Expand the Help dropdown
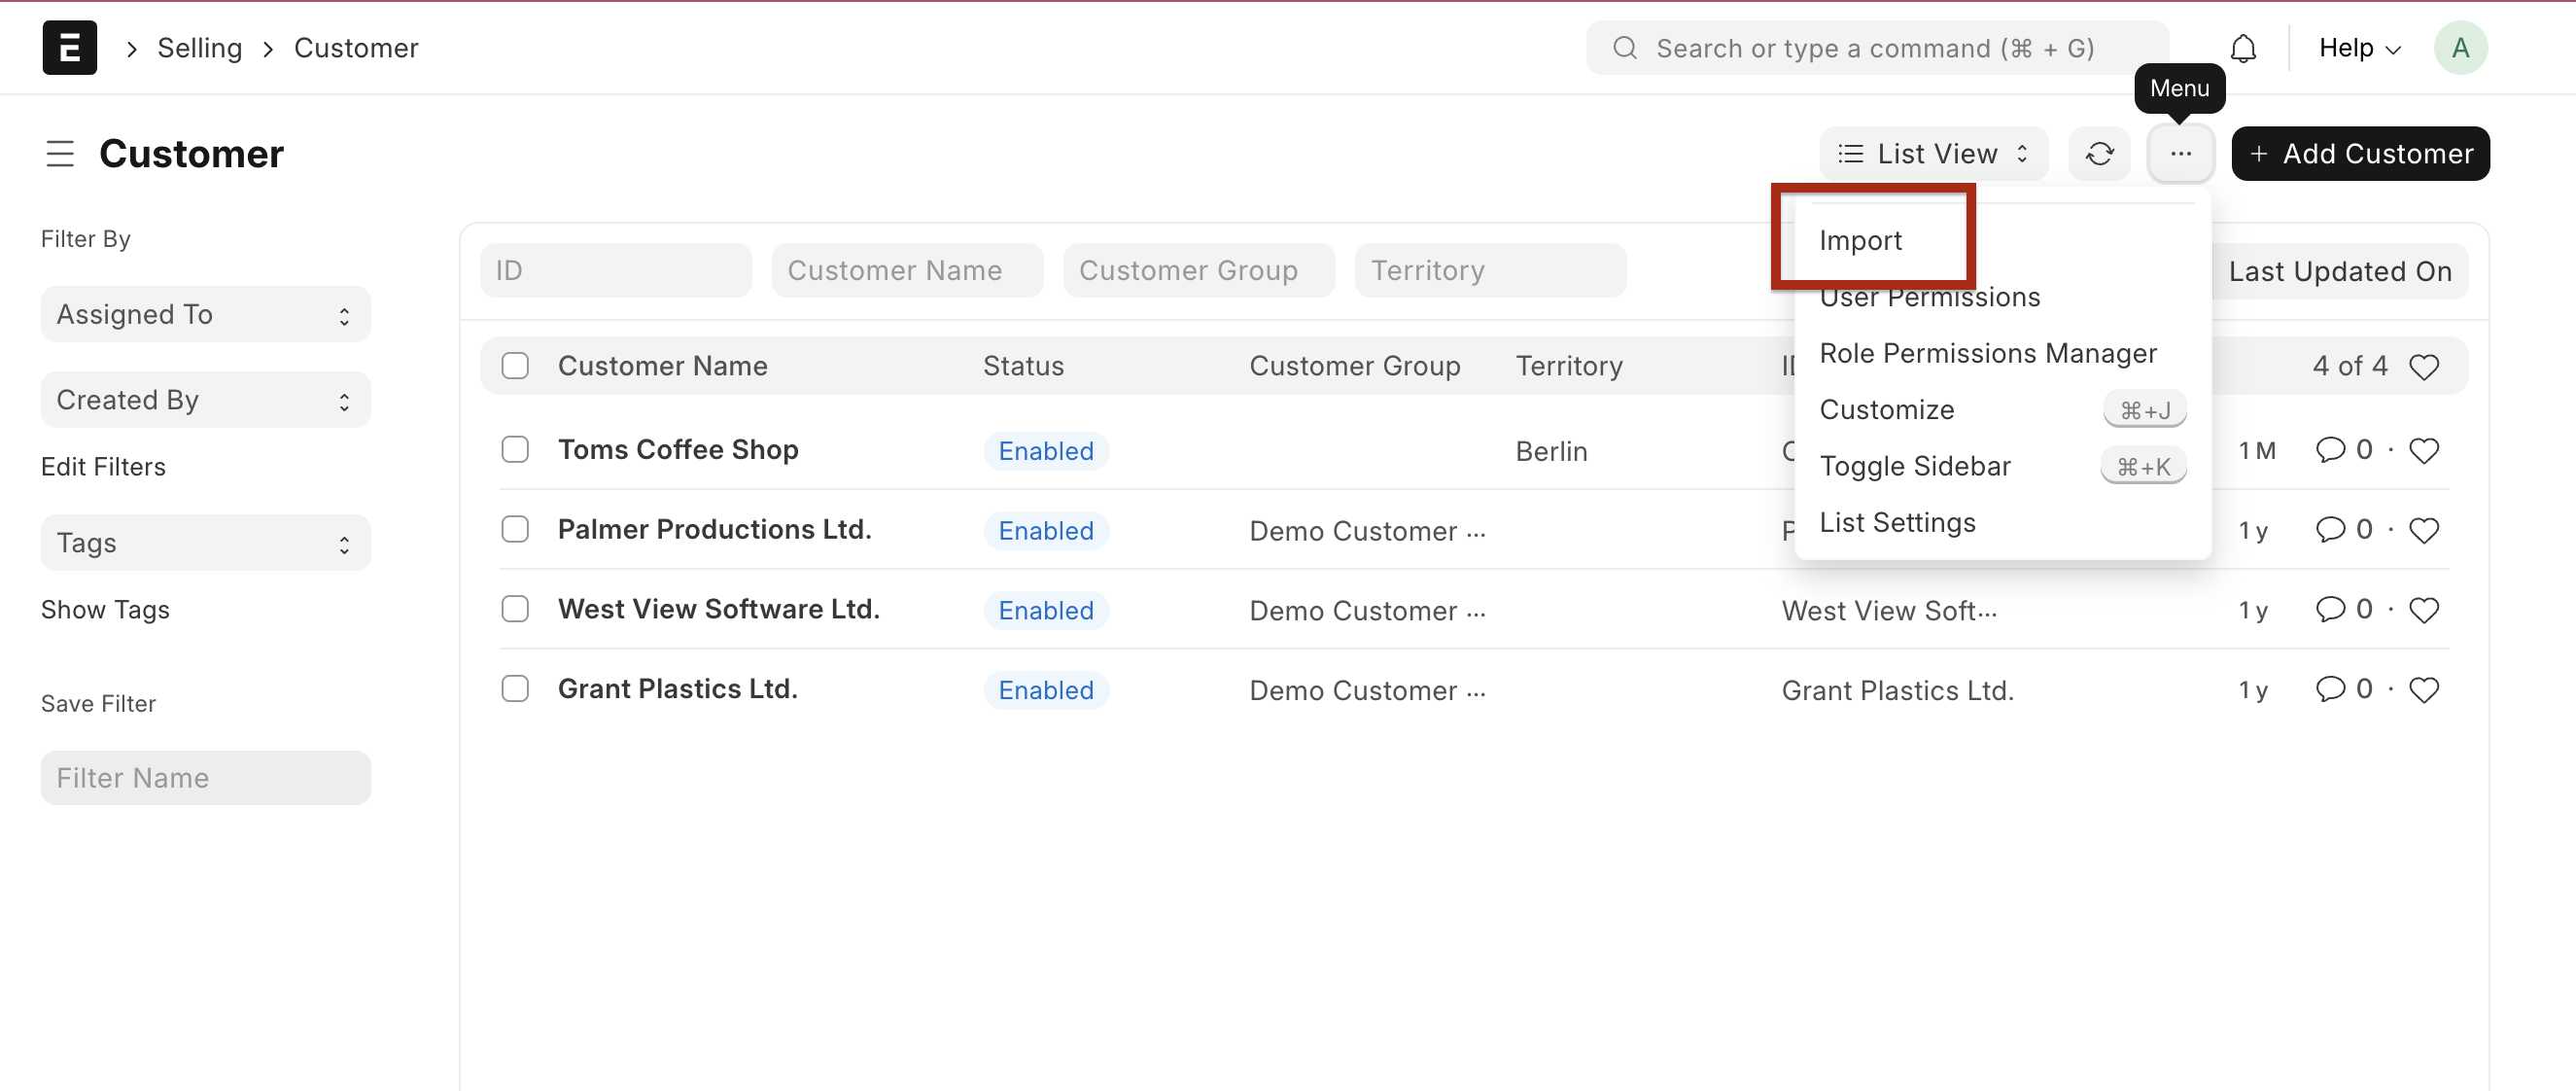This screenshot has height=1091, width=2576. click(2358, 48)
